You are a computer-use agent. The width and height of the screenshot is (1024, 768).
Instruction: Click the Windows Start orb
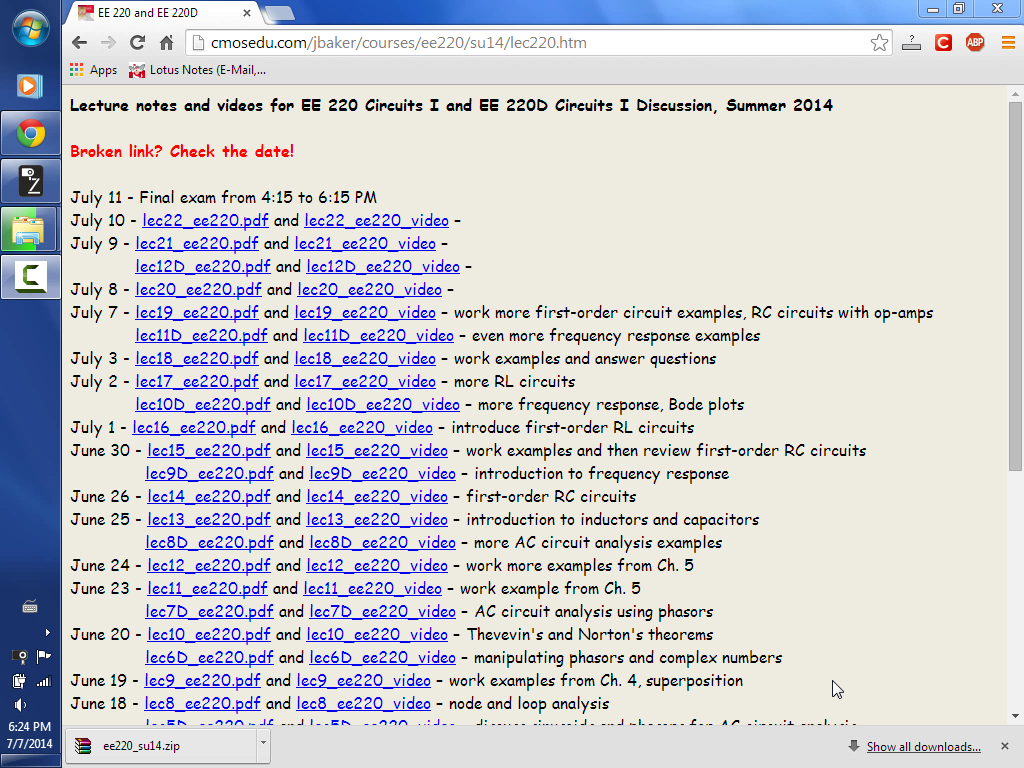pyautogui.click(x=30, y=27)
